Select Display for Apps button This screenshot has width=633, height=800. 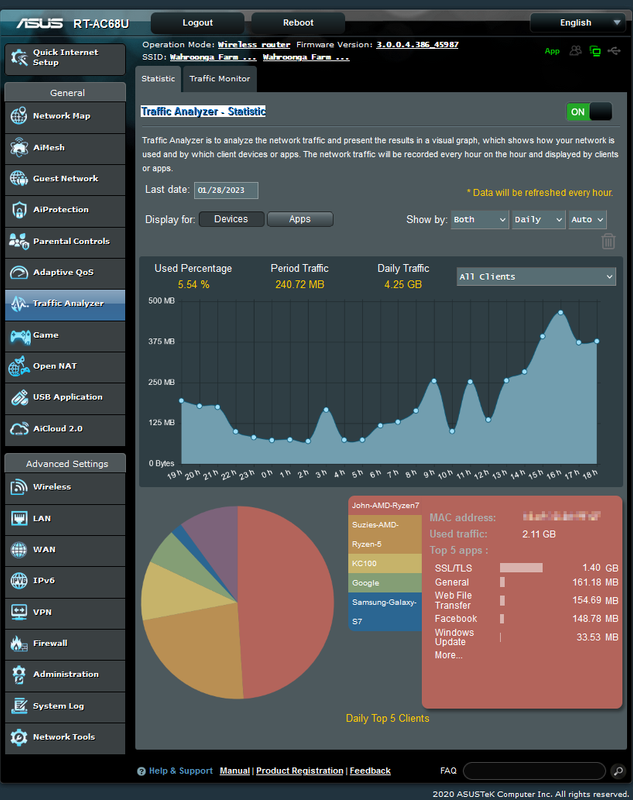(x=300, y=219)
